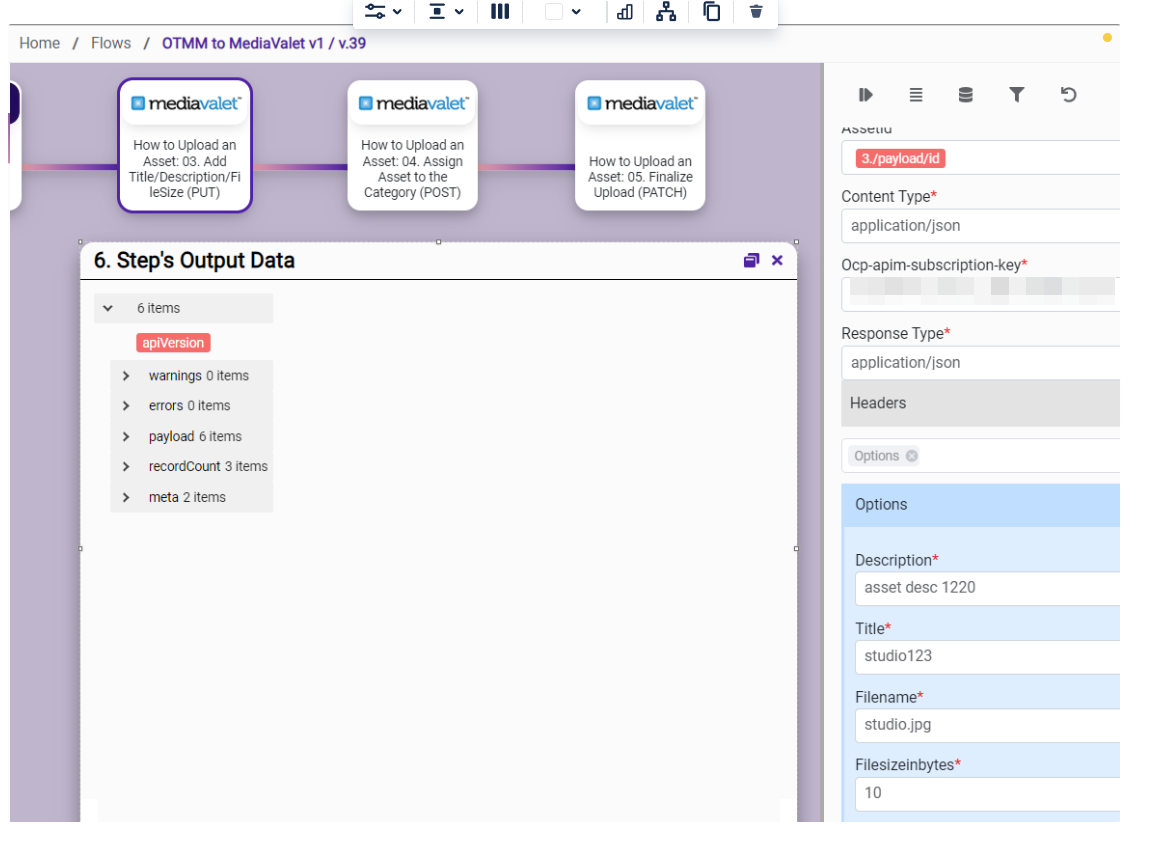Open the white color swatch dropdown
1173x847 pixels.
point(564,12)
